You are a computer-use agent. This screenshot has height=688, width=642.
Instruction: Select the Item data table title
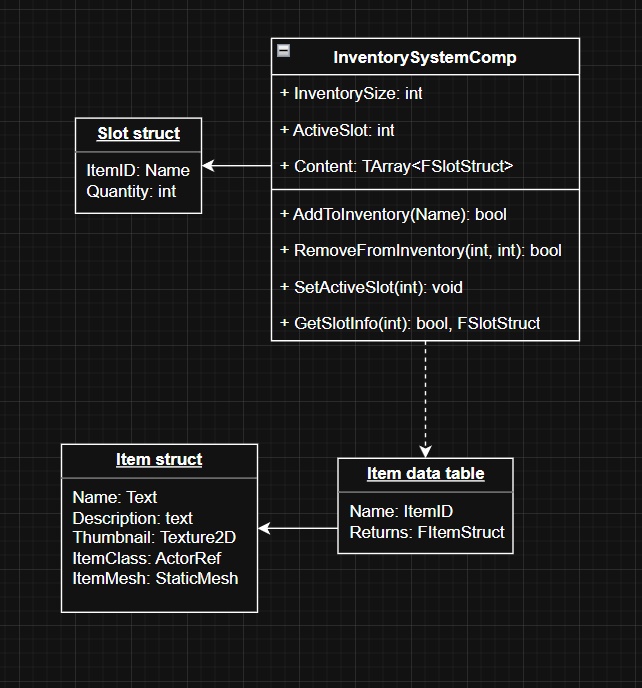point(425,474)
